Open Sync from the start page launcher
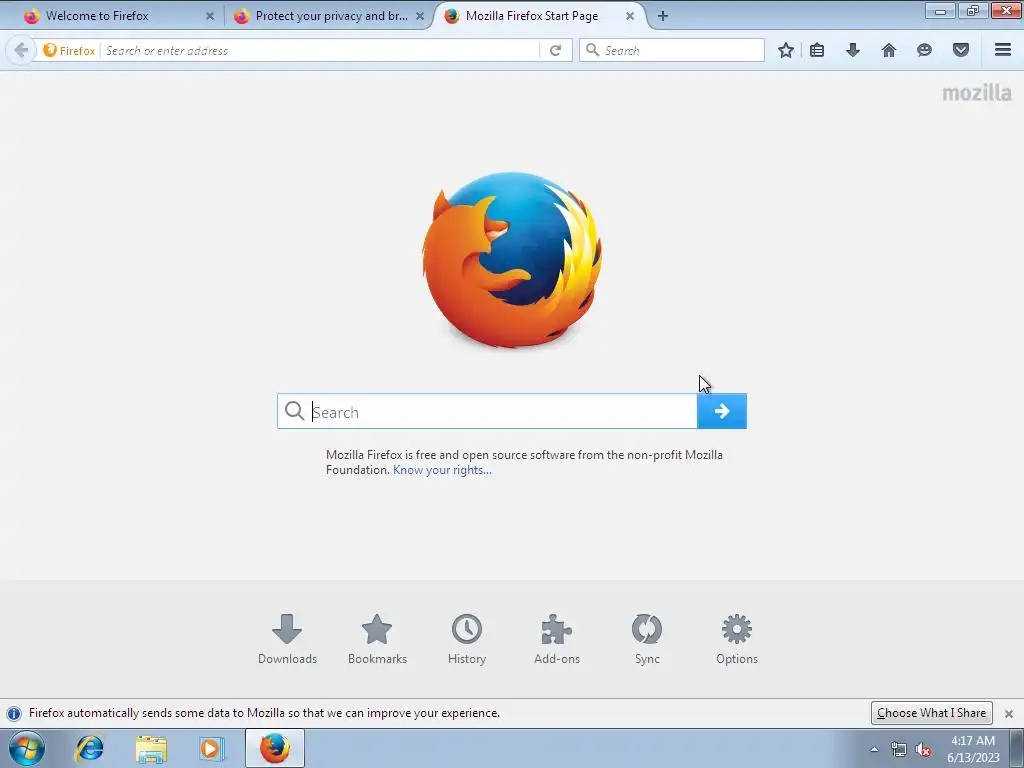This screenshot has width=1024, height=768. click(647, 639)
